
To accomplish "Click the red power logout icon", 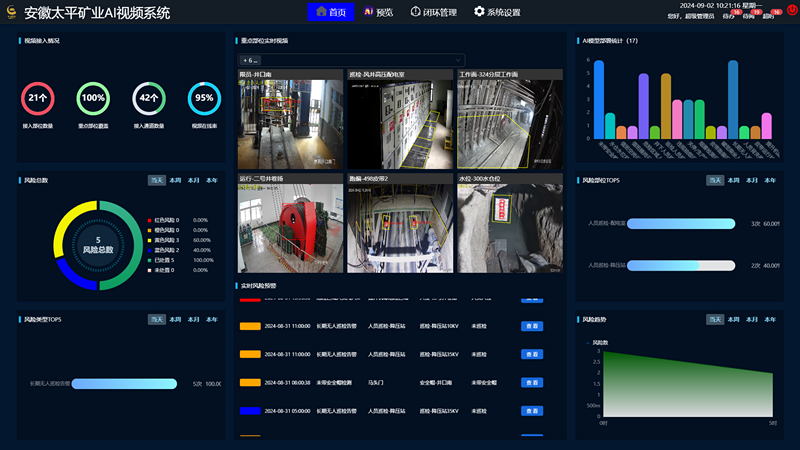I will (791, 11).
